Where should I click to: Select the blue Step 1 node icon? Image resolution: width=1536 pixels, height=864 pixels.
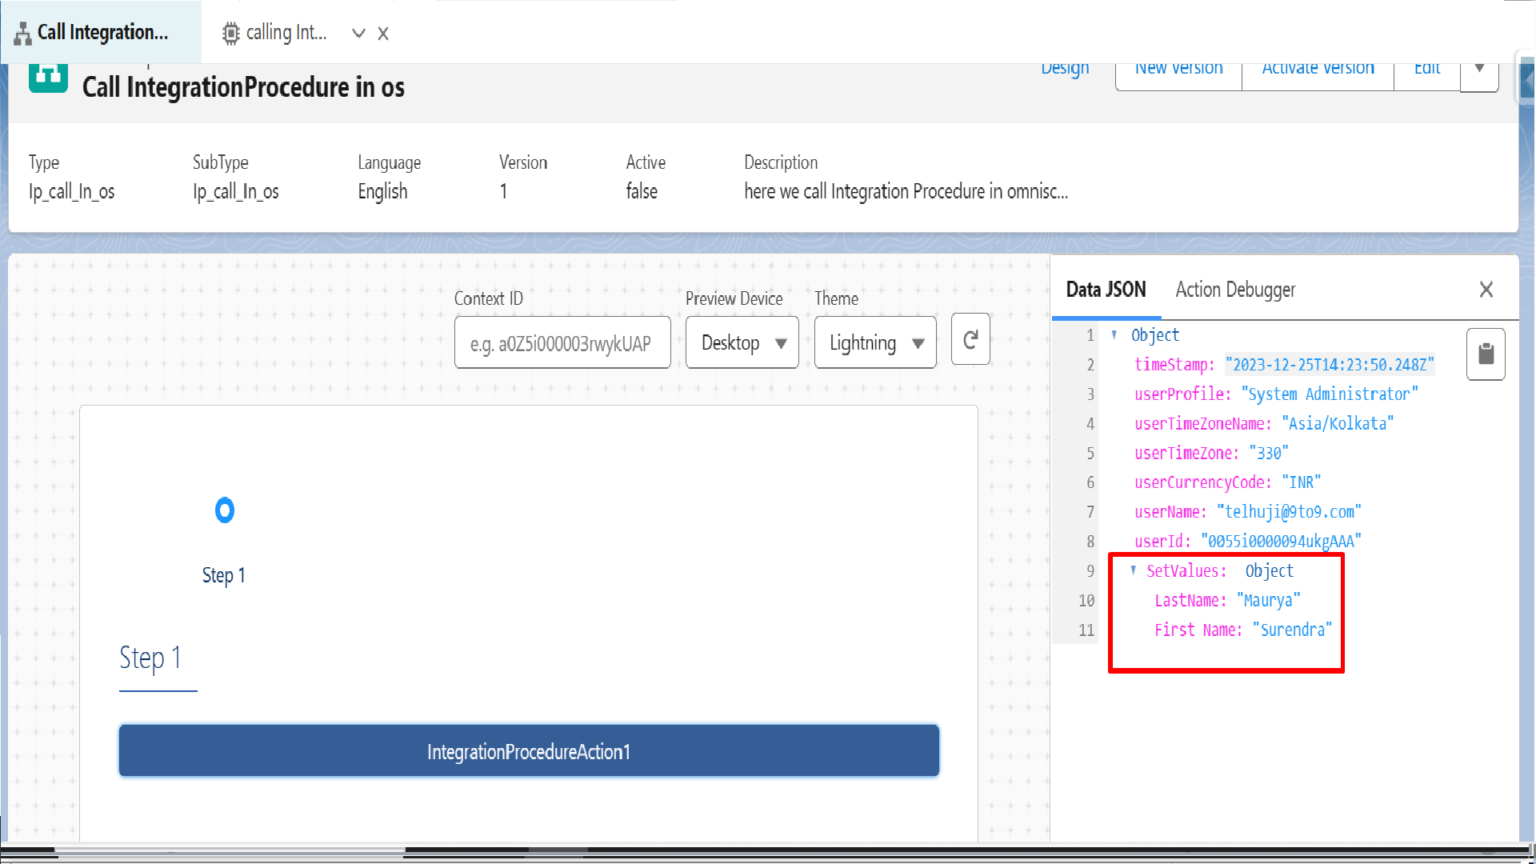pos(224,510)
